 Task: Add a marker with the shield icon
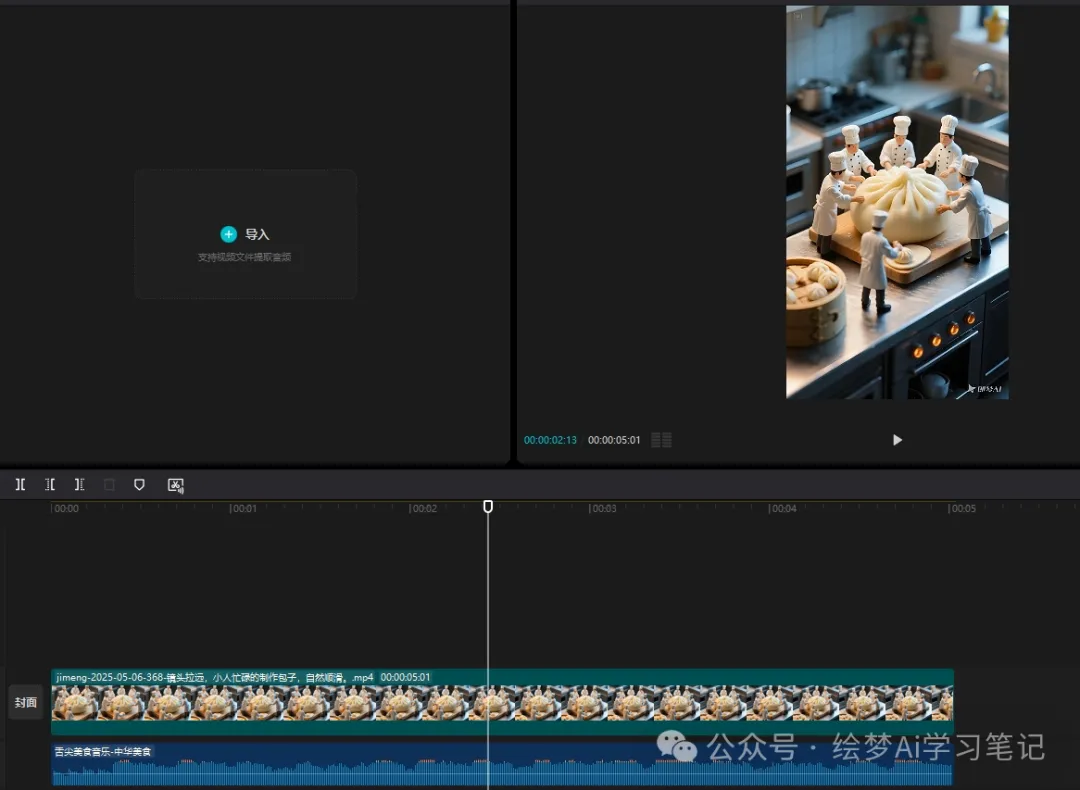pyautogui.click(x=139, y=485)
